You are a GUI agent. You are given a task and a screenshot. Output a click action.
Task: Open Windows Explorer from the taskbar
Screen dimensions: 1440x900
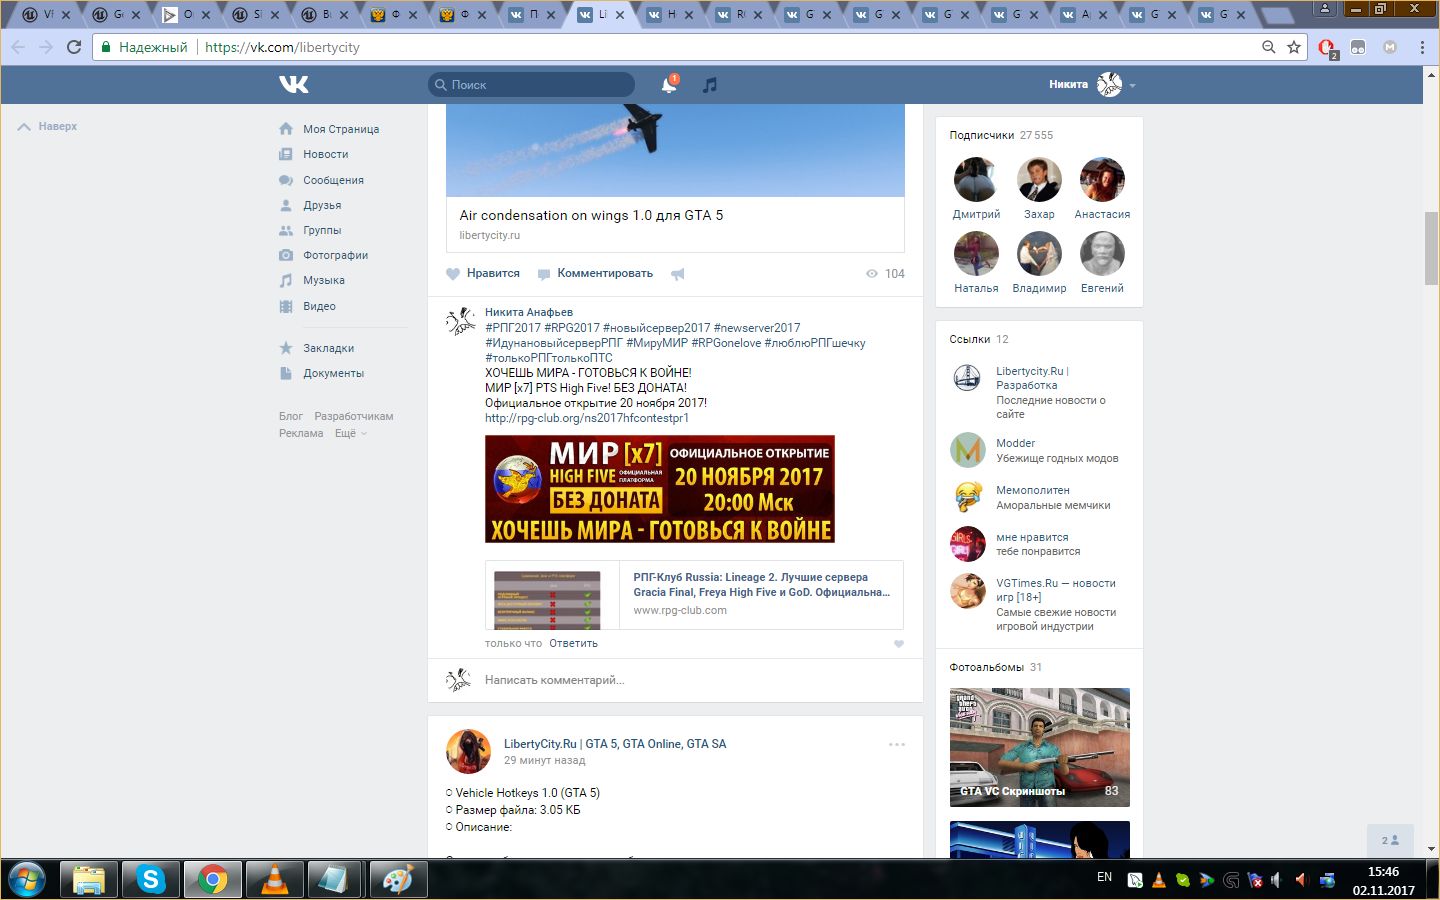[89, 880]
